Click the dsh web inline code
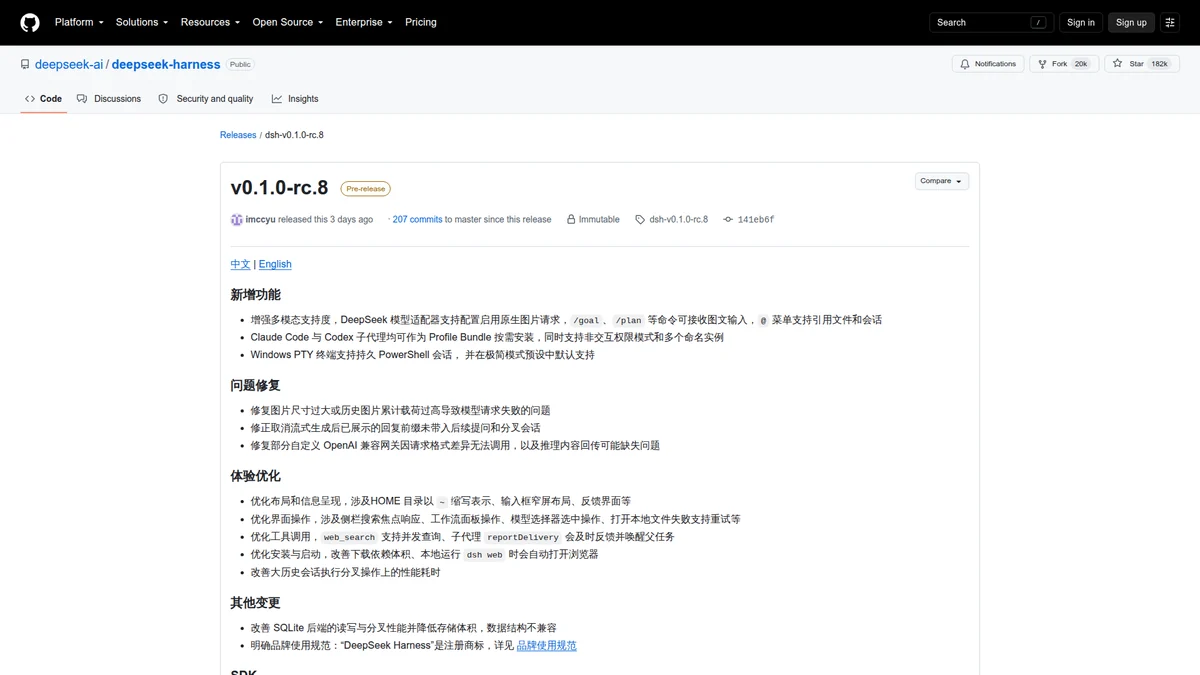1200x675 pixels. [484, 554]
